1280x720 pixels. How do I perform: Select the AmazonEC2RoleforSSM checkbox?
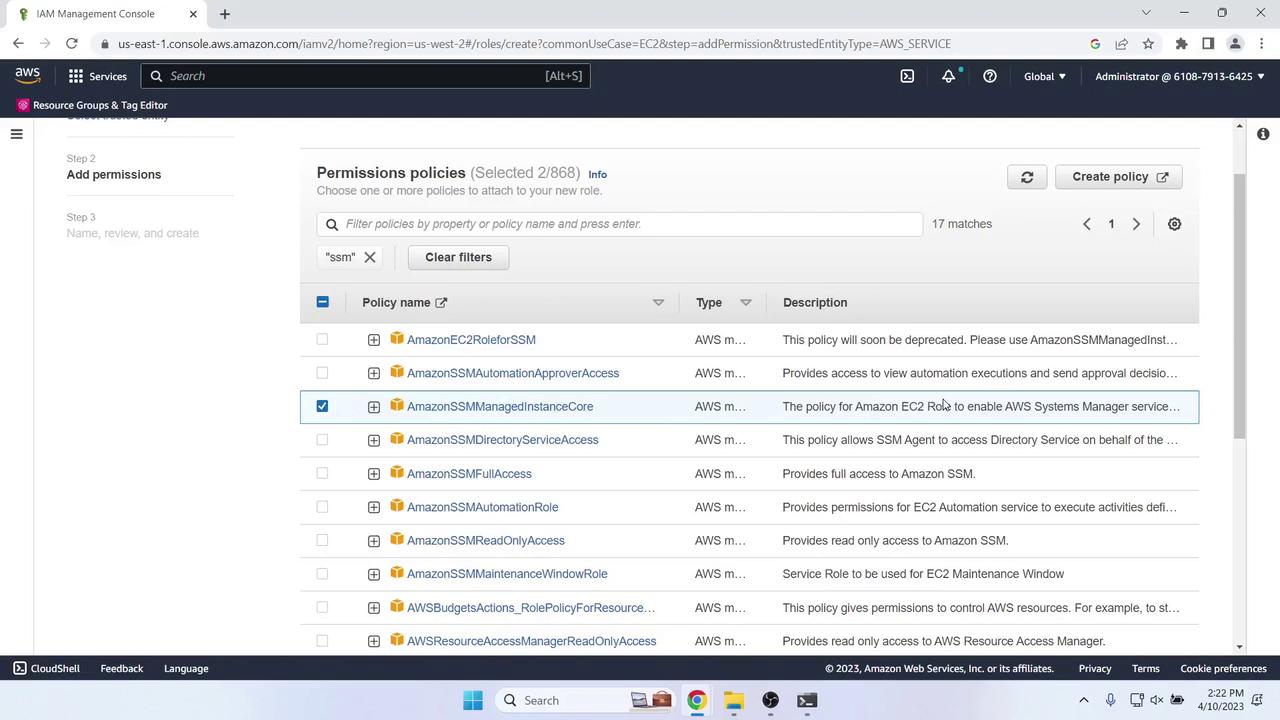[x=322, y=339]
